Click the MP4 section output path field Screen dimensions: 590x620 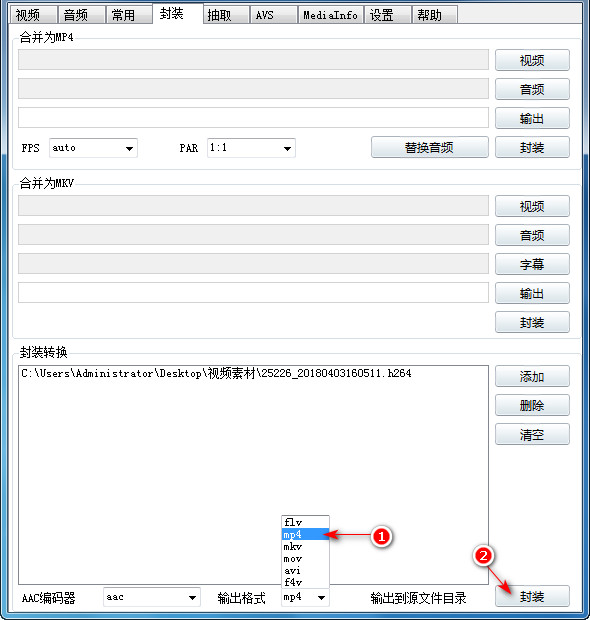[x=253, y=118]
